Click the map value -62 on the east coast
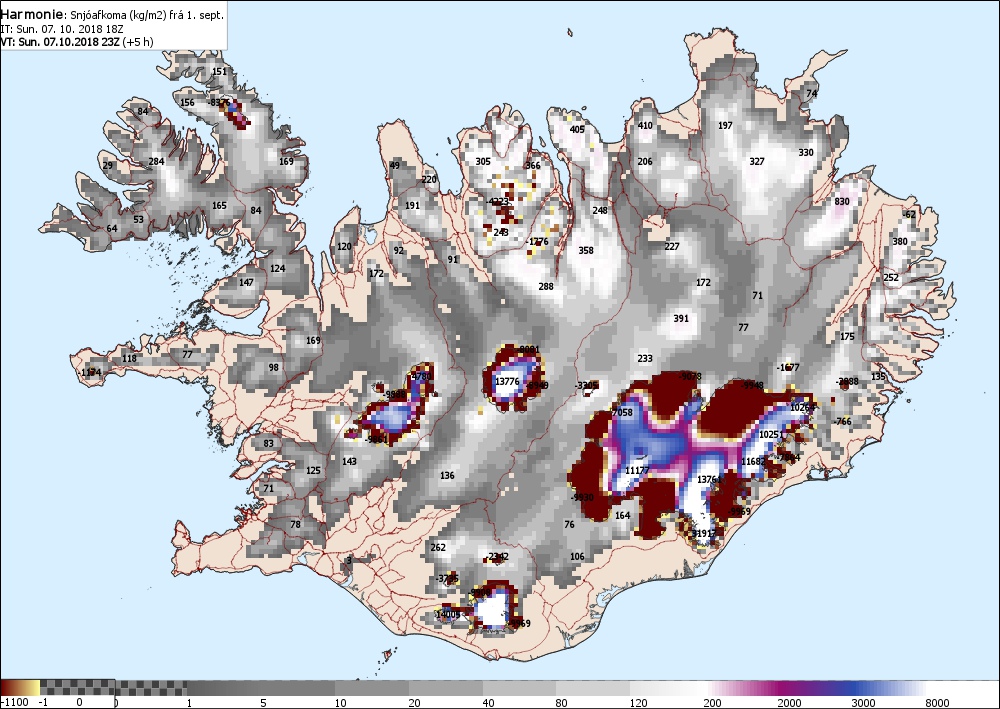Image resolution: width=1000 pixels, height=709 pixels. pyautogui.click(x=909, y=214)
